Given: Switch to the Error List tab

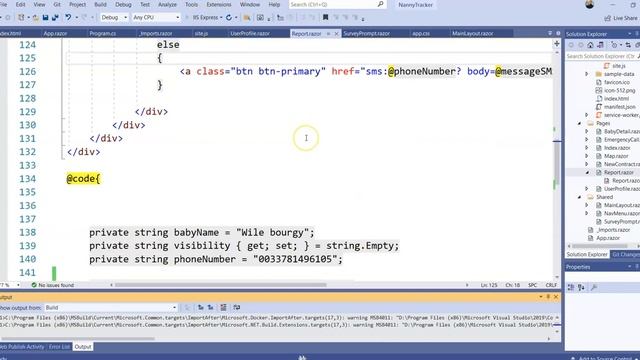Looking at the screenshot, I should pyautogui.click(x=59, y=347).
